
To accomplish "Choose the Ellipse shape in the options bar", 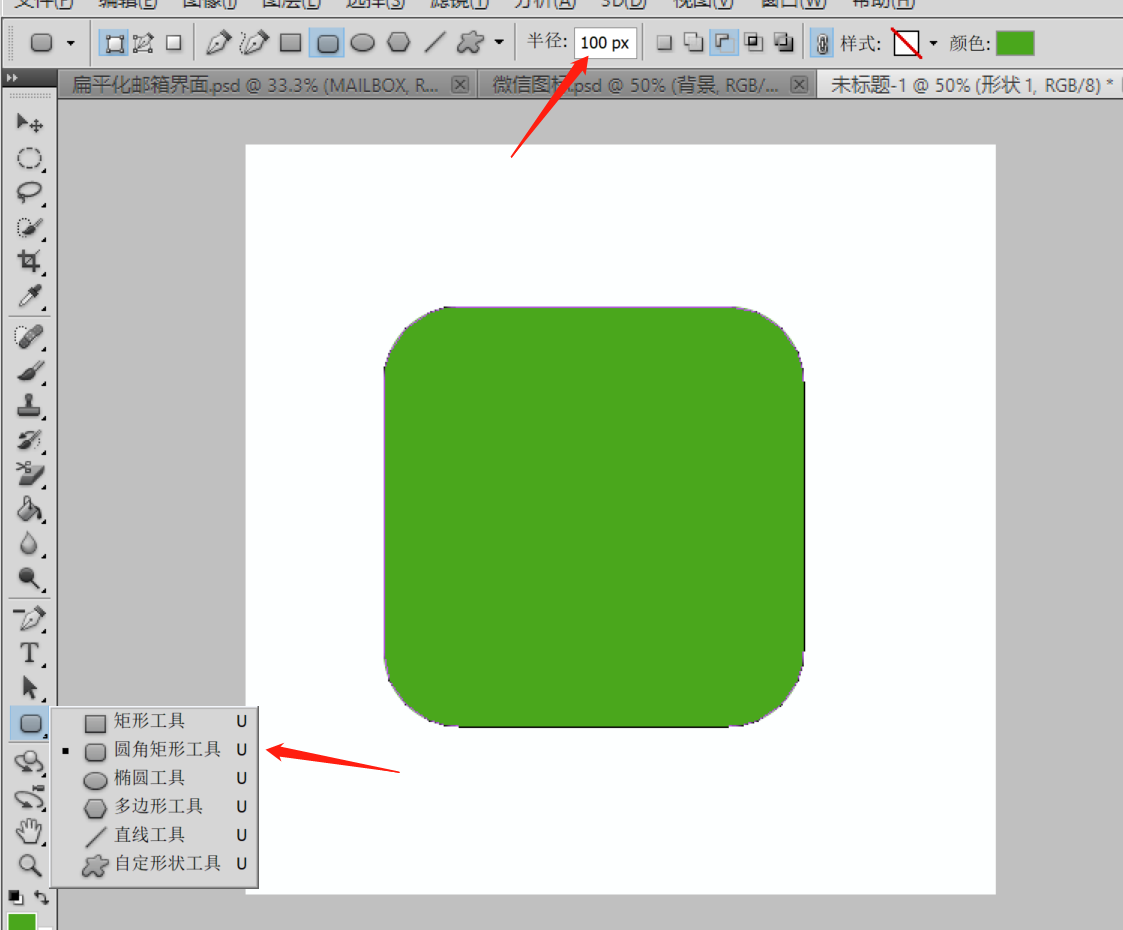I will pyautogui.click(x=362, y=42).
